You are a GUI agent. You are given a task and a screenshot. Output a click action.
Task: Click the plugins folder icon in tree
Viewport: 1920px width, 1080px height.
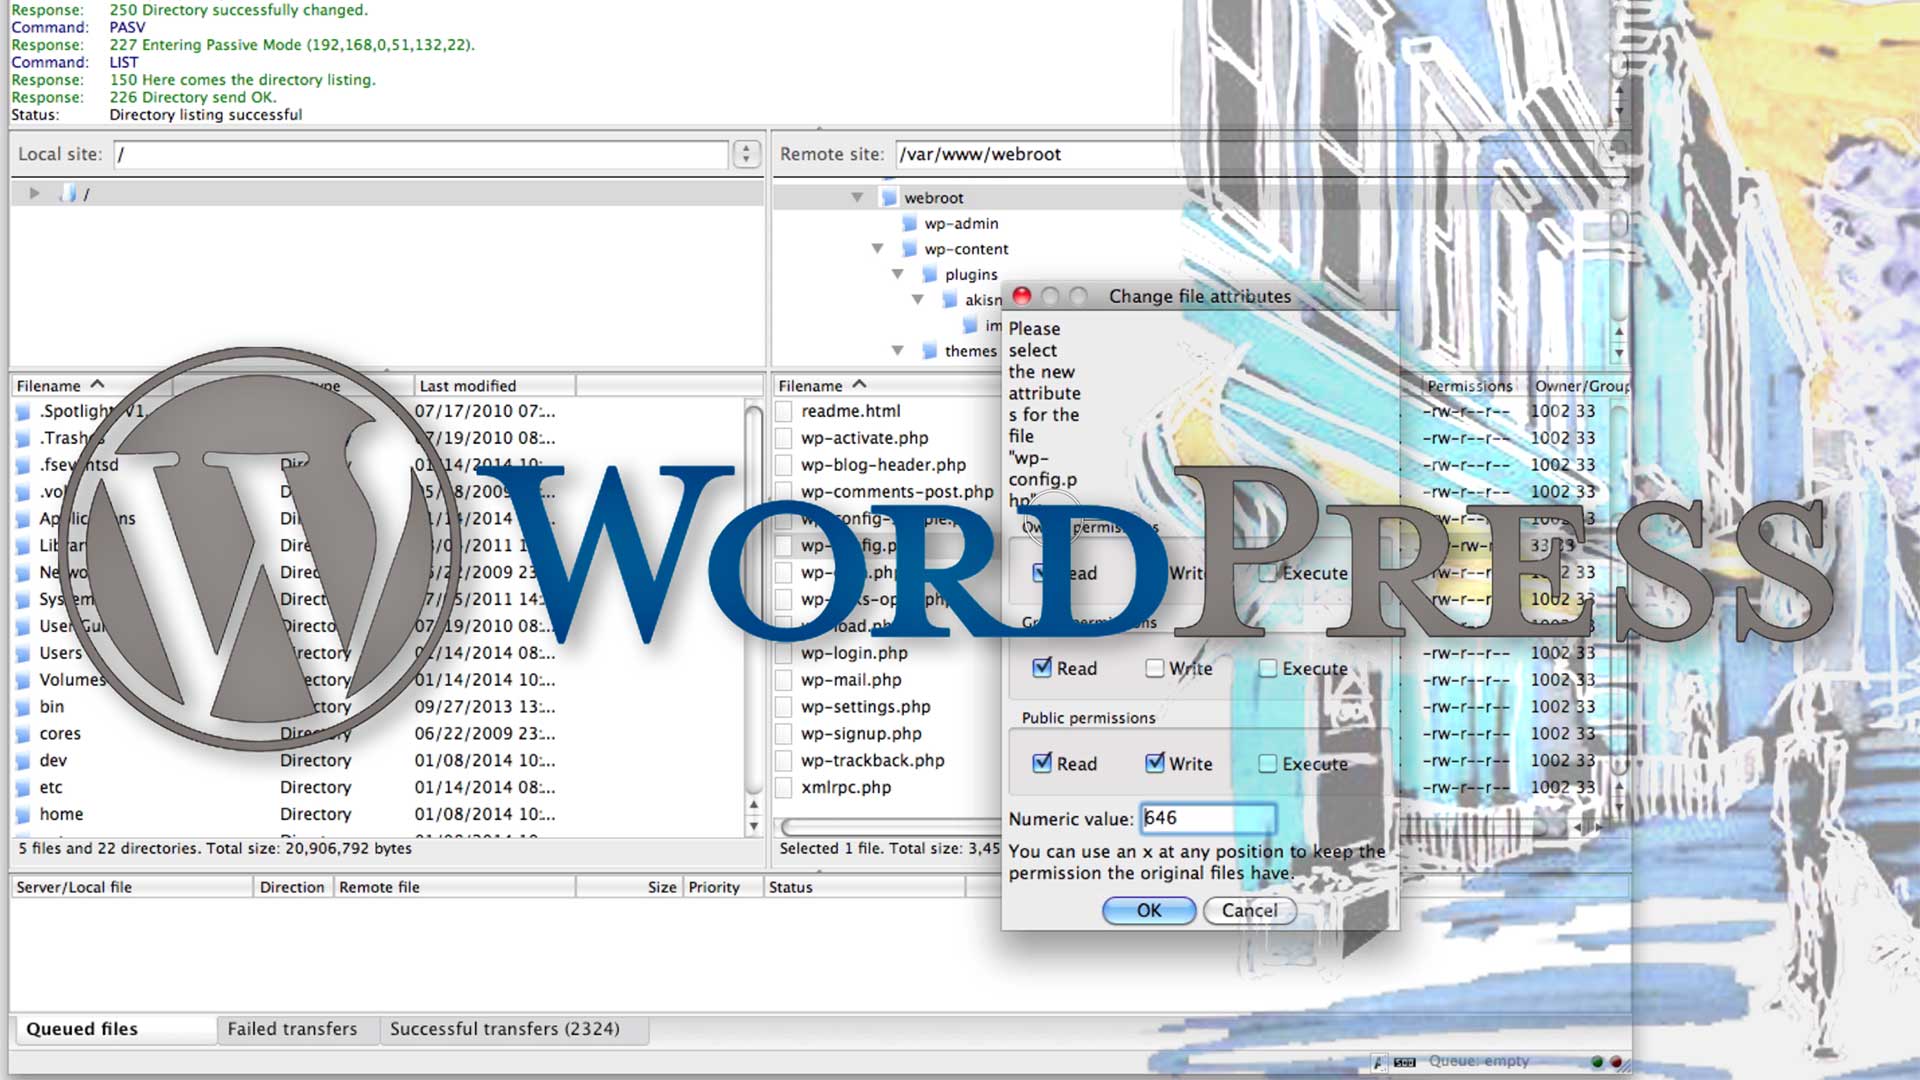[932, 273]
